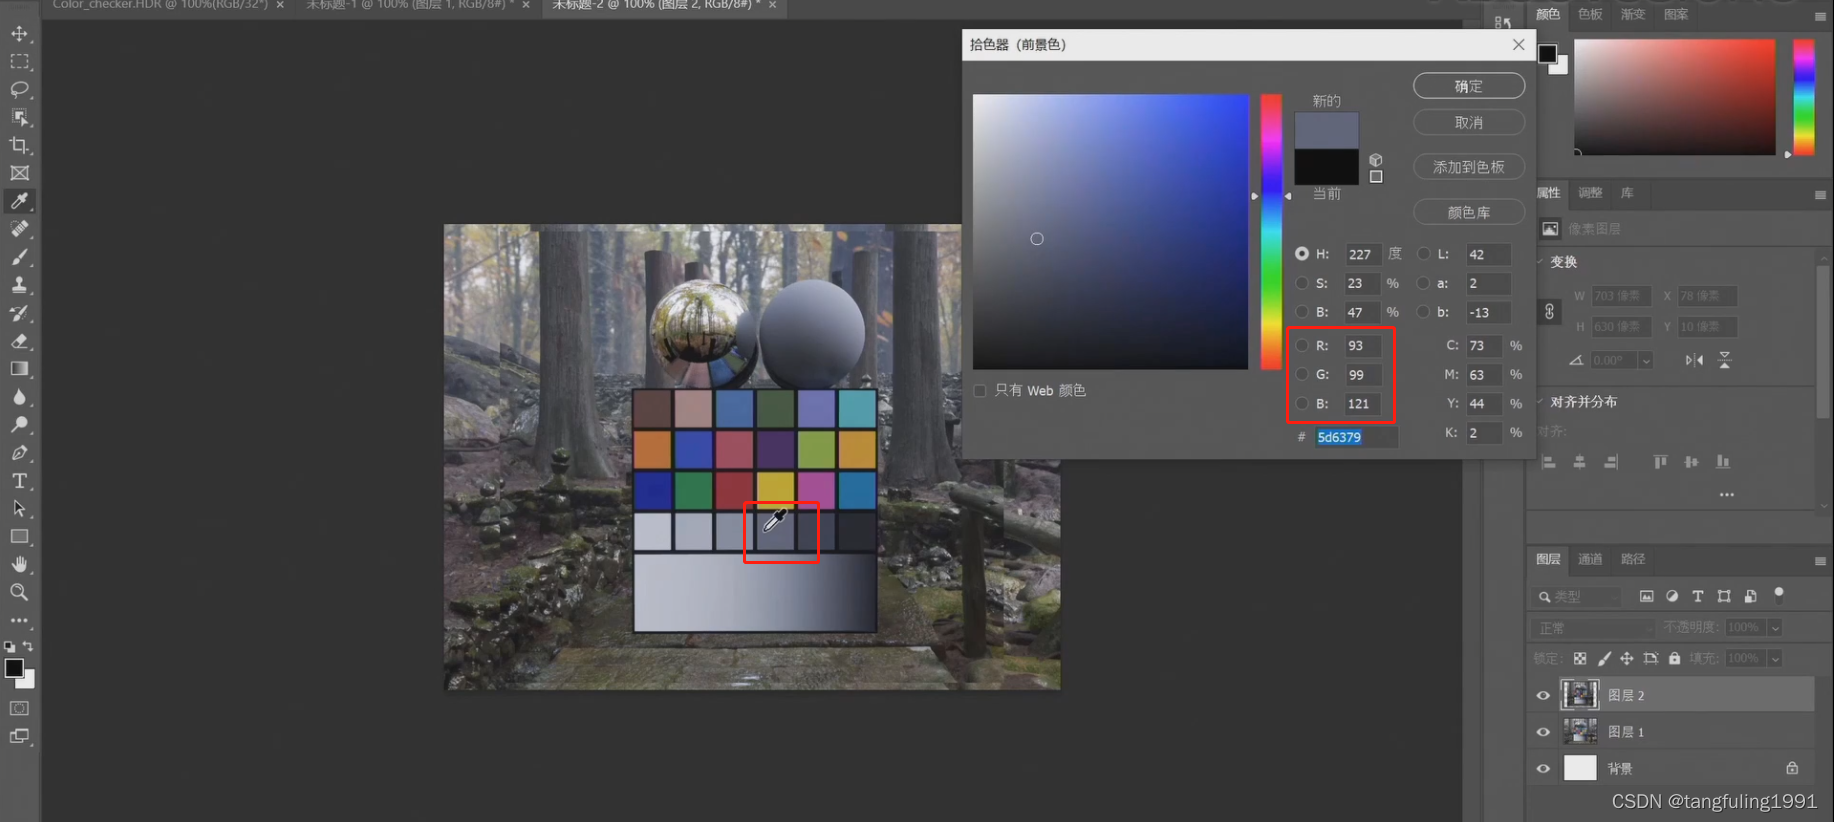1834x822 pixels.
Task: Select the Clone Stamp tool
Action: [19, 285]
